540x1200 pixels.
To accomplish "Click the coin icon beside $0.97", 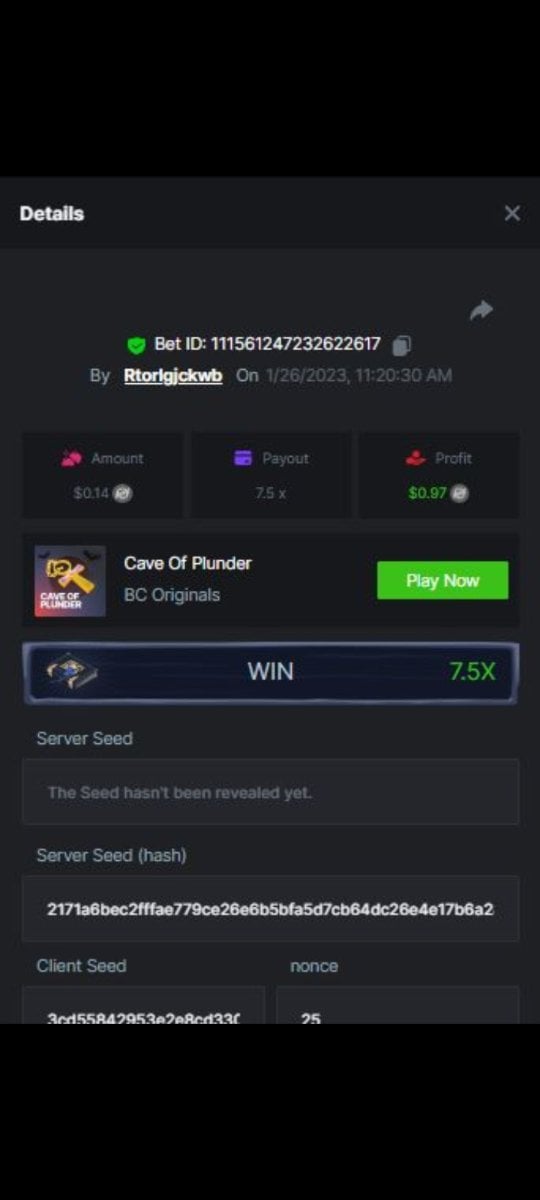I will tap(459, 493).
